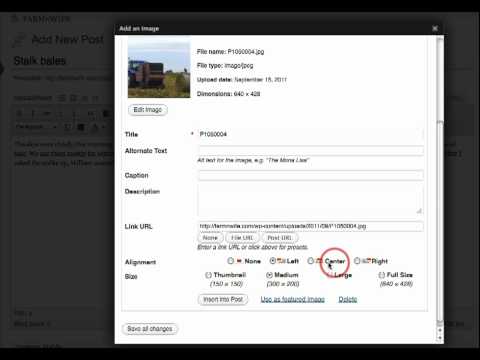This screenshot has height=360, width=480.
Task: Click the File name P1050004.jpg text
Action: tap(230, 52)
